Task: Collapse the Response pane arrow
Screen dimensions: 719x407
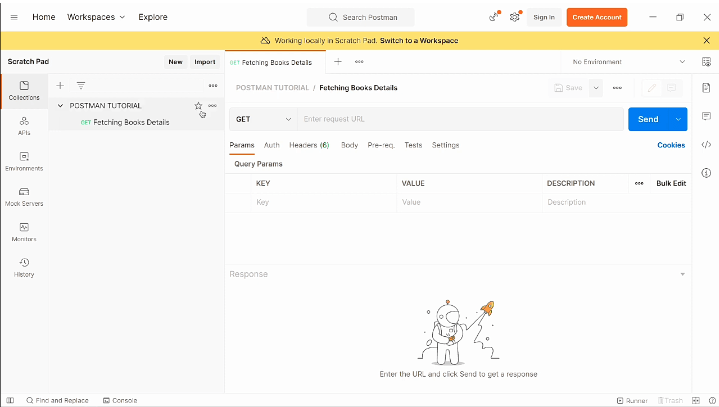Action: click(x=683, y=274)
